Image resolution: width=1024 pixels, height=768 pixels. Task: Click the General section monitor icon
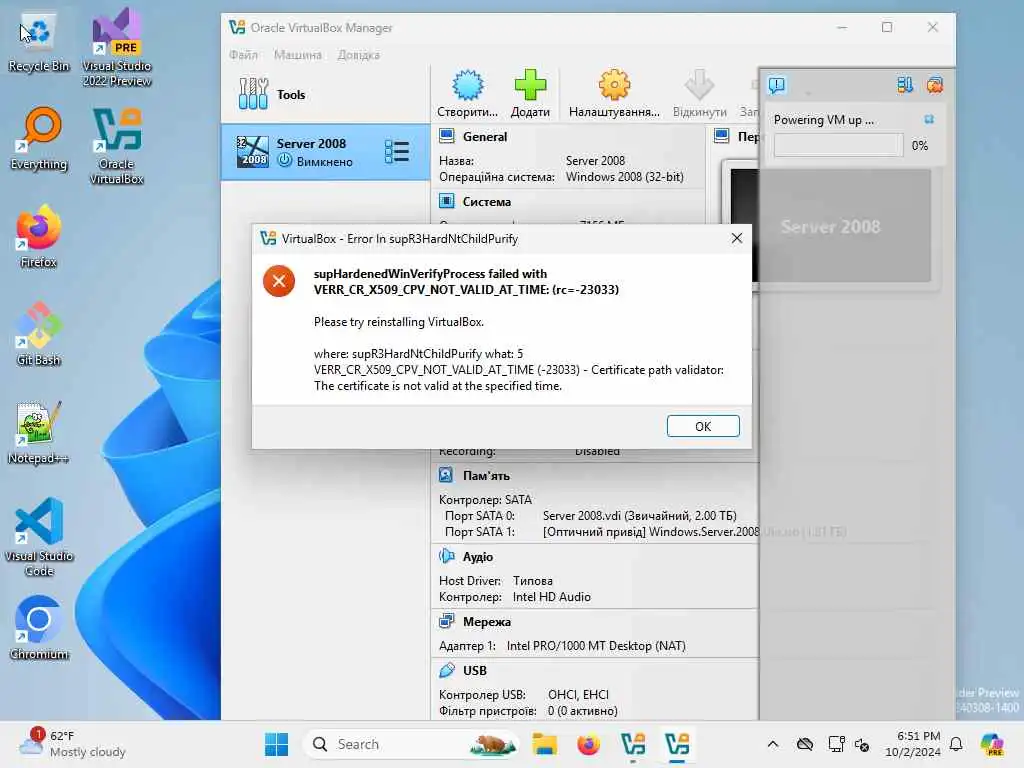[447, 136]
